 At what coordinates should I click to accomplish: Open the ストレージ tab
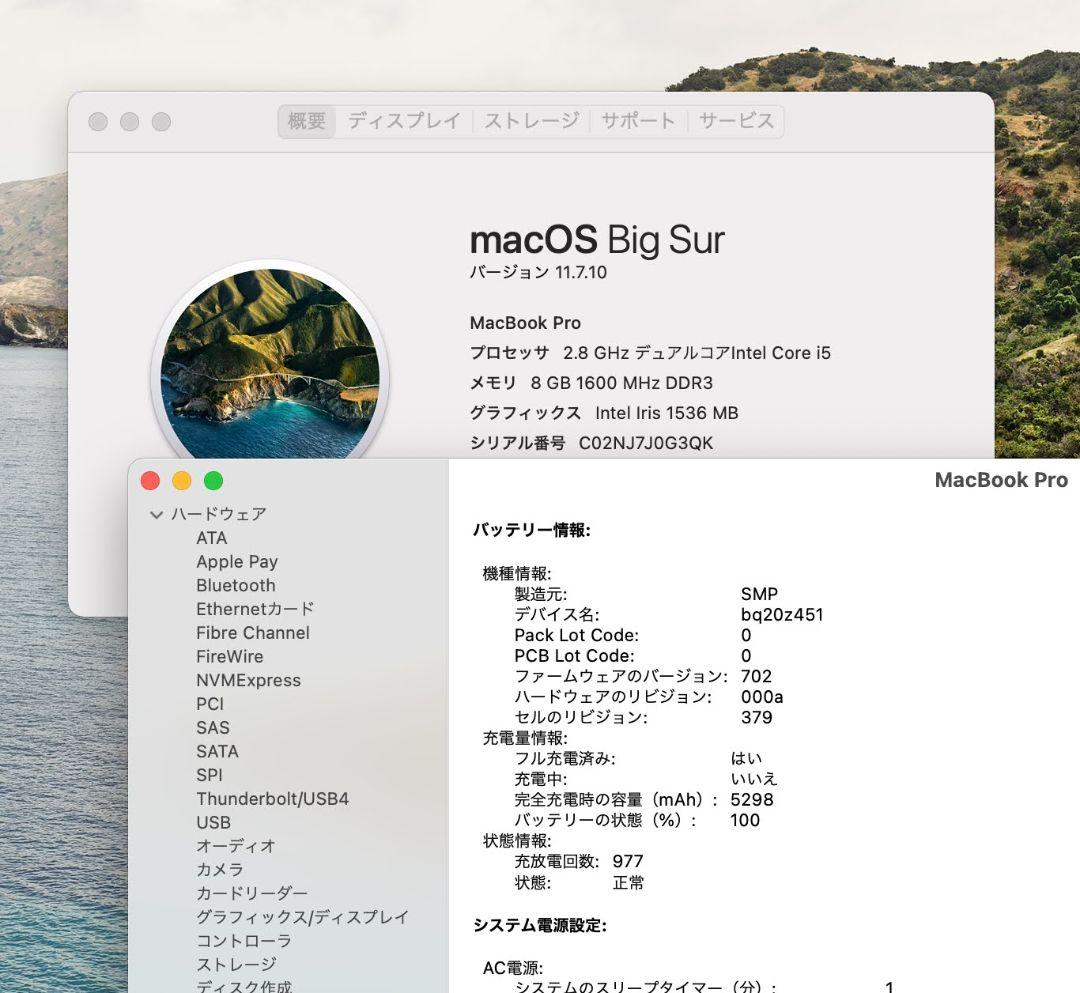(x=530, y=121)
